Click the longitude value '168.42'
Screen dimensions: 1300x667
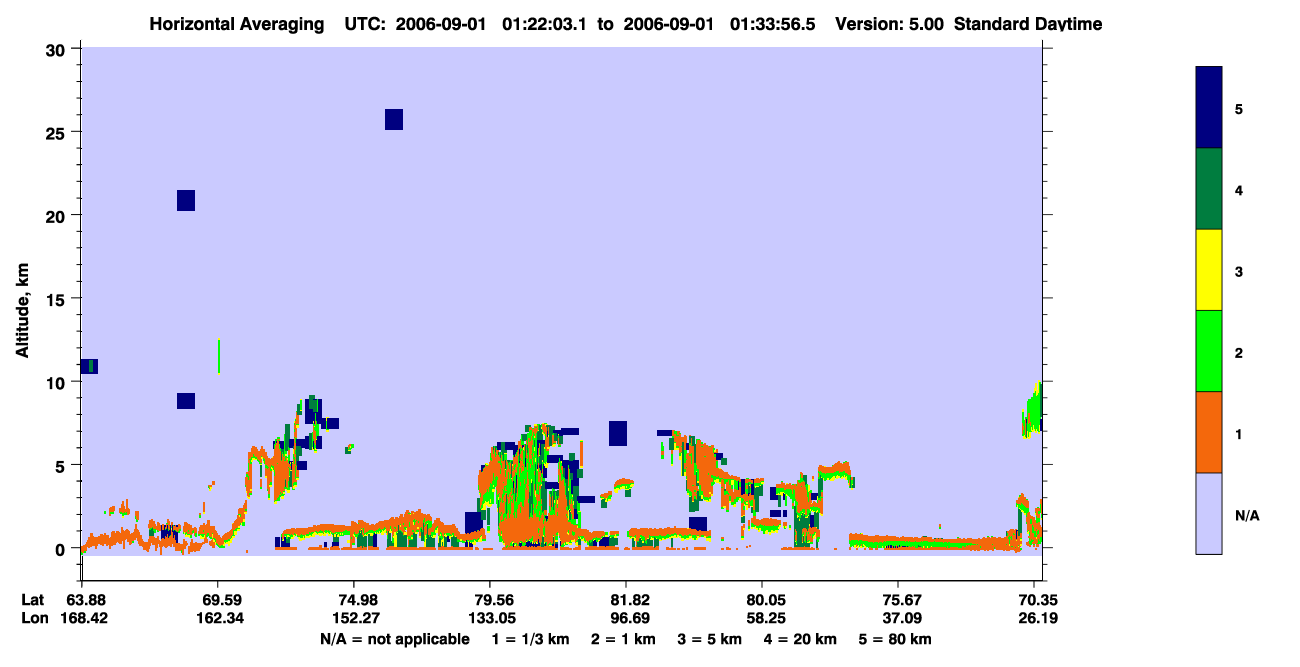(x=82, y=618)
